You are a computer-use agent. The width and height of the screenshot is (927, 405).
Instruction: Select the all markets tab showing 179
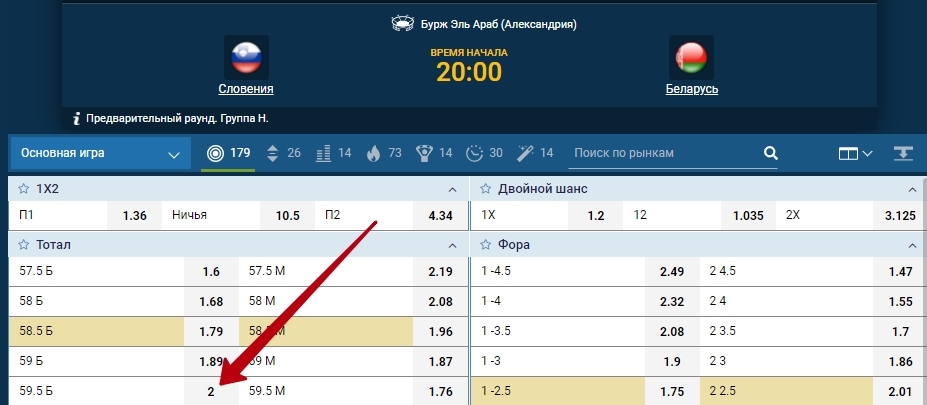coord(228,153)
